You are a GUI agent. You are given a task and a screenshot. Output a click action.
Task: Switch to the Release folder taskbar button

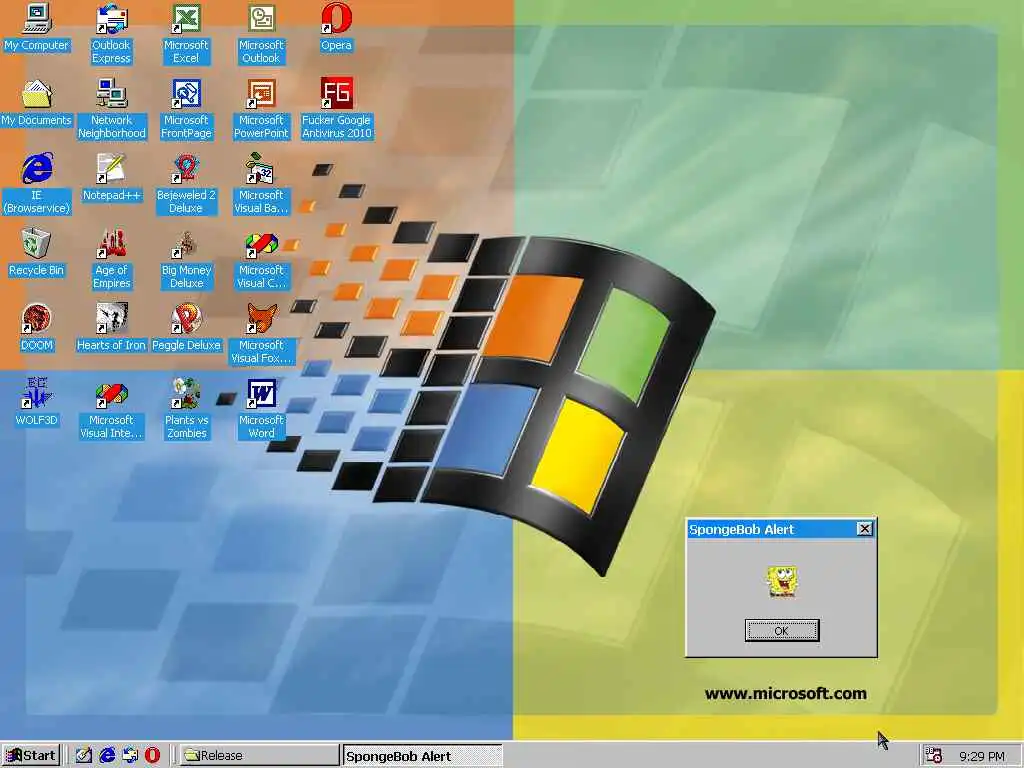259,756
